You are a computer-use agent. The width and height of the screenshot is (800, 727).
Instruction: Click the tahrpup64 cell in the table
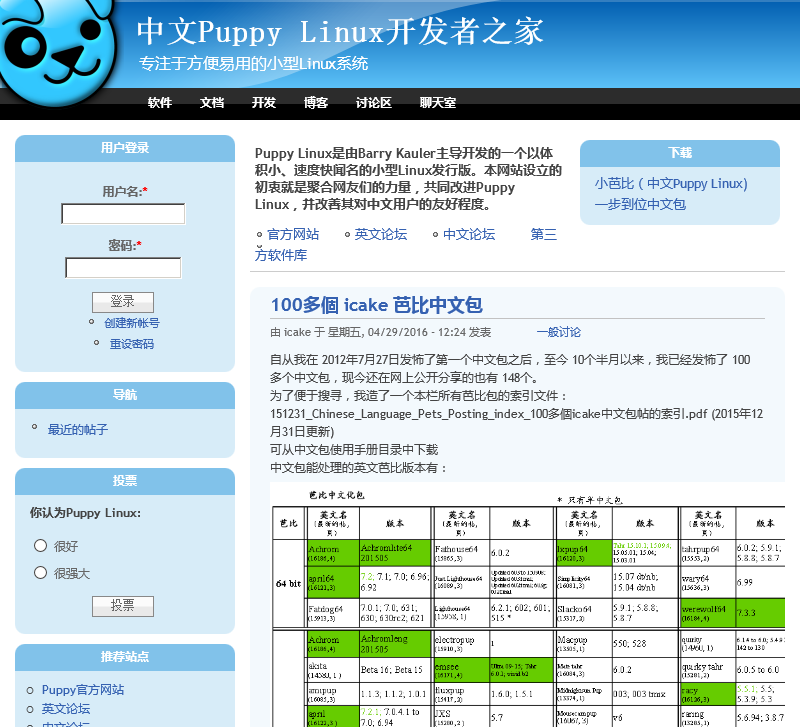click(707, 553)
